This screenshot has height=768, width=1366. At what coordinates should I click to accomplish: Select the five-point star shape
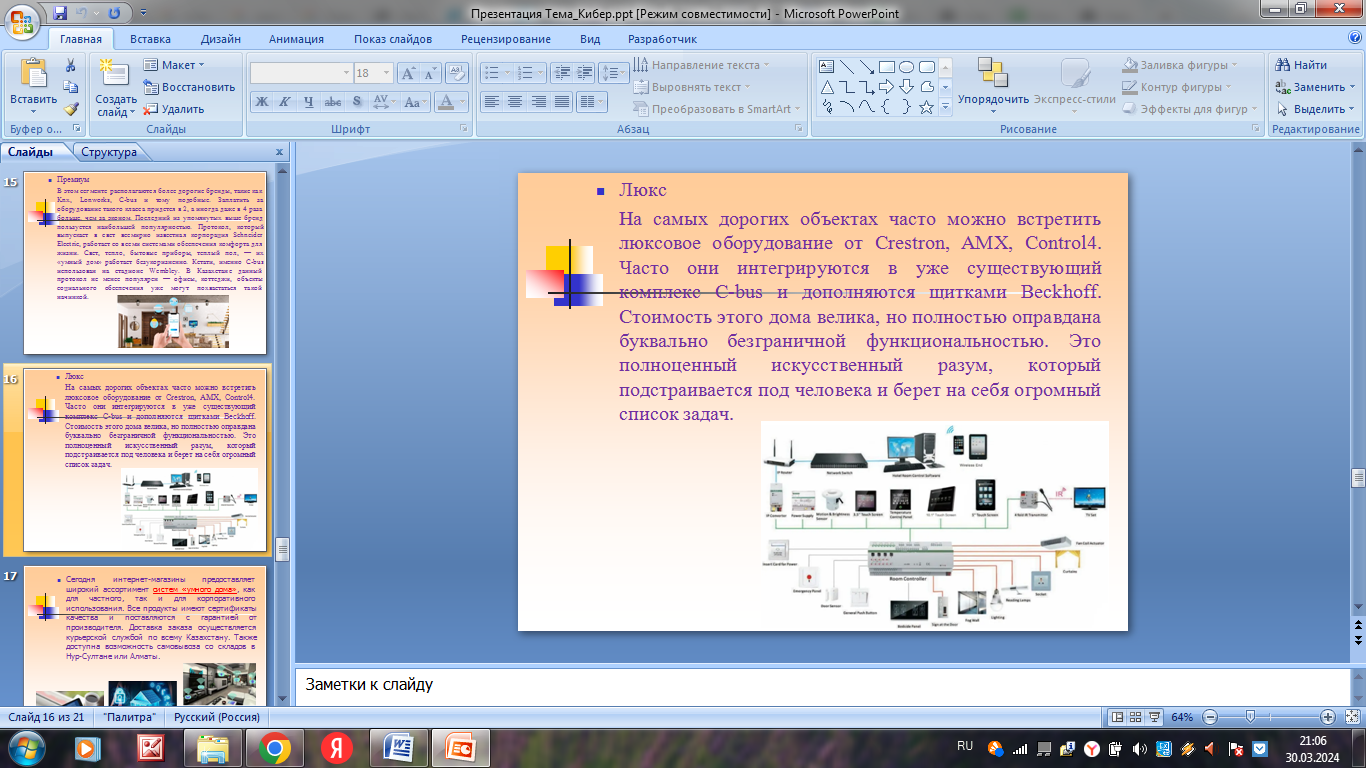point(926,107)
